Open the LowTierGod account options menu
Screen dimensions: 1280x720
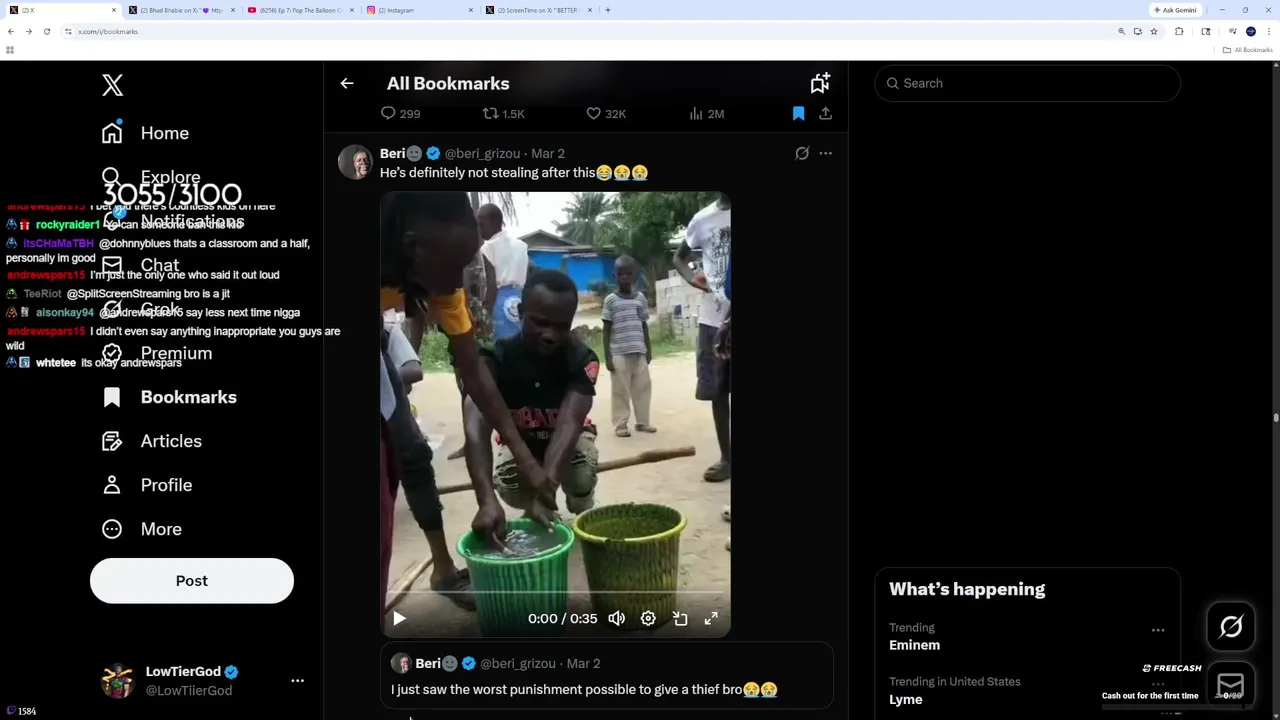click(297, 681)
